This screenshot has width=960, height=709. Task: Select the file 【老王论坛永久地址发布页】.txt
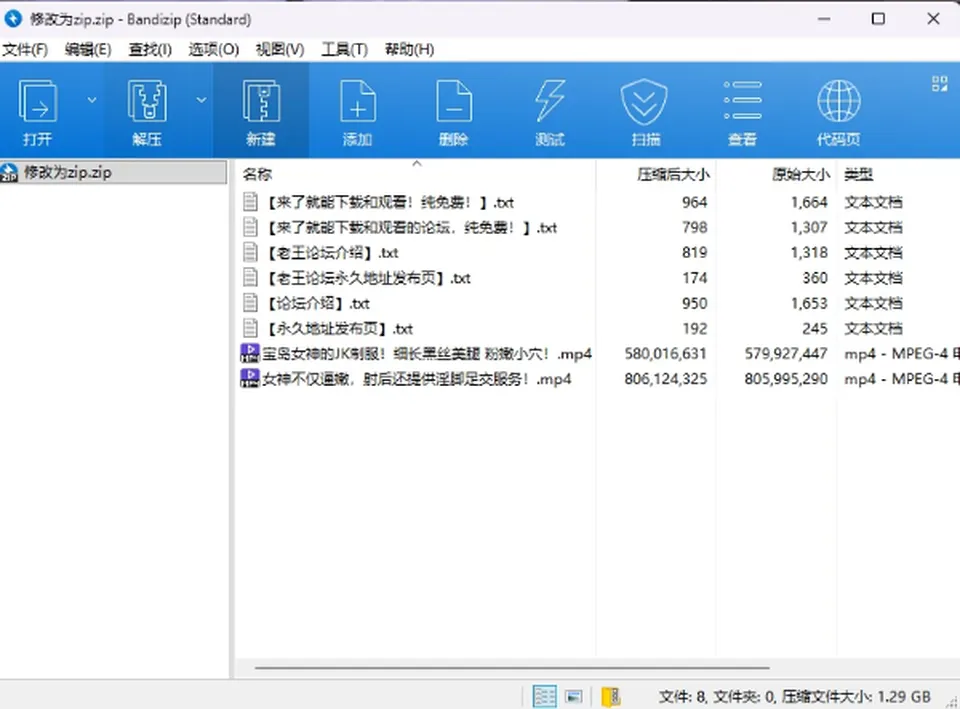tap(369, 278)
